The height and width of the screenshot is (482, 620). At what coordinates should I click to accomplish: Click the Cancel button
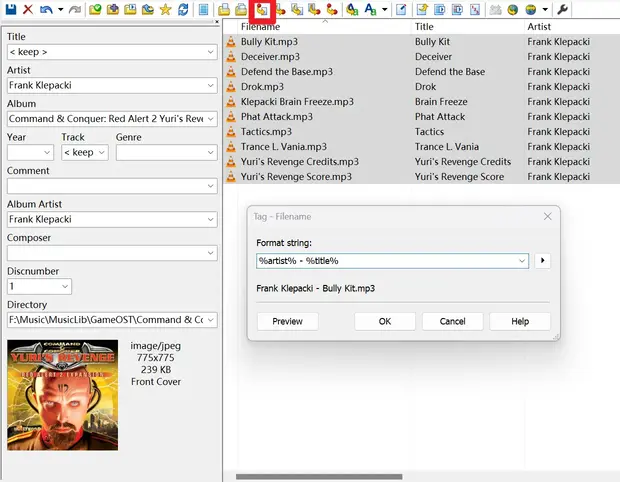pyautogui.click(x=452, y=321)
